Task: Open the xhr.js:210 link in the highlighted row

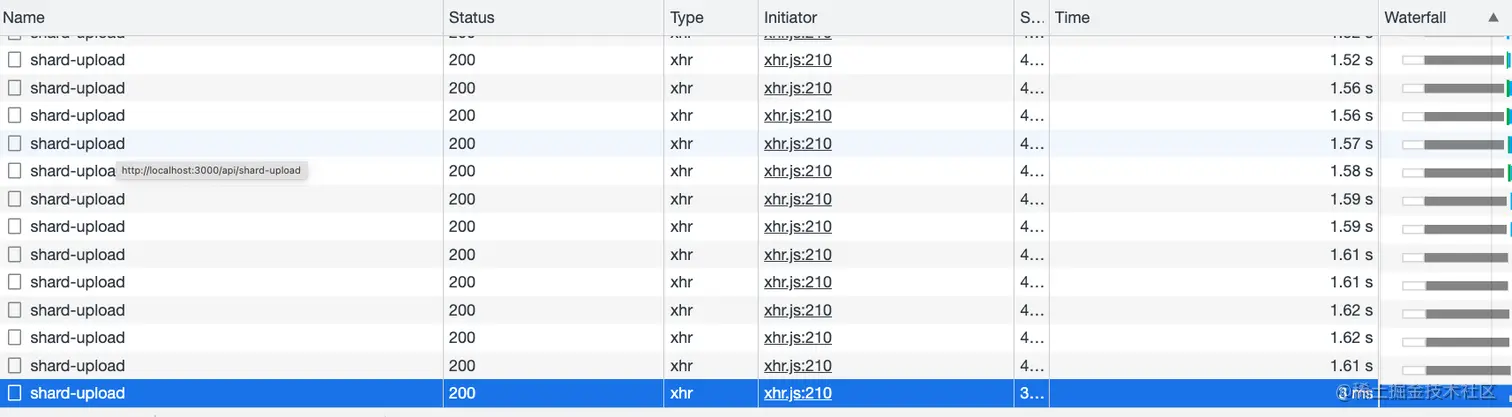Action: 797,393
